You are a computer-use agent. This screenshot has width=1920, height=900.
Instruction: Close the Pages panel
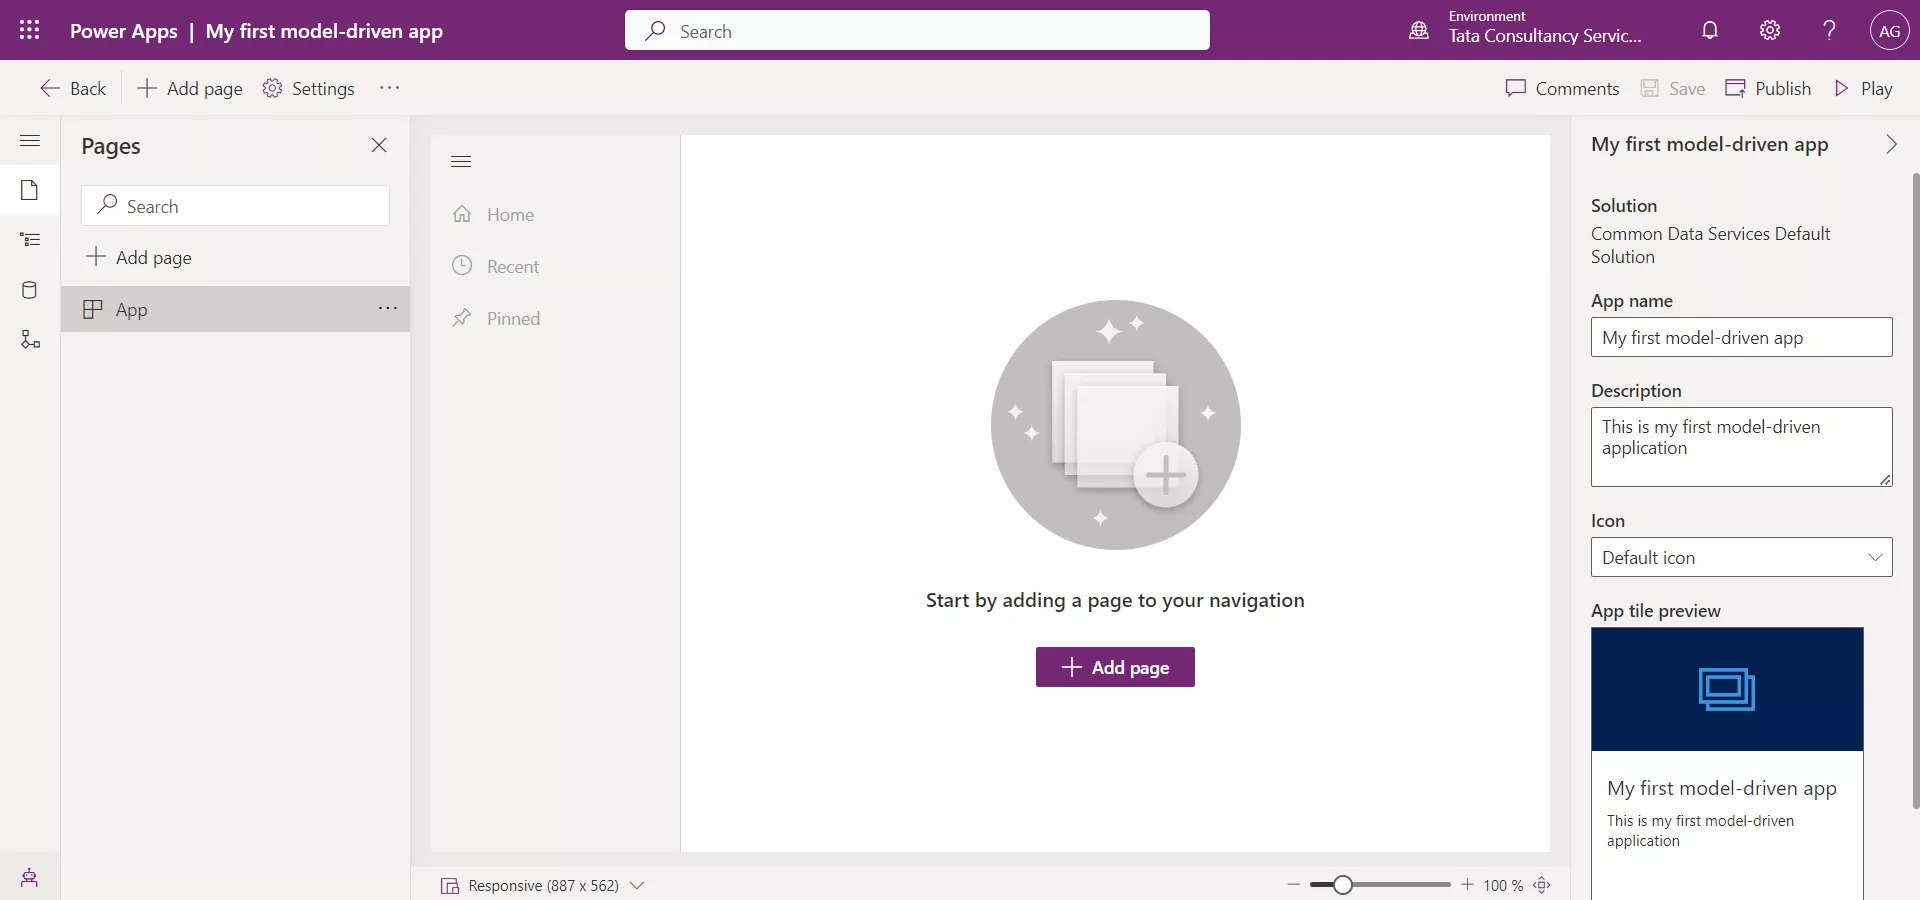point(379,145)
